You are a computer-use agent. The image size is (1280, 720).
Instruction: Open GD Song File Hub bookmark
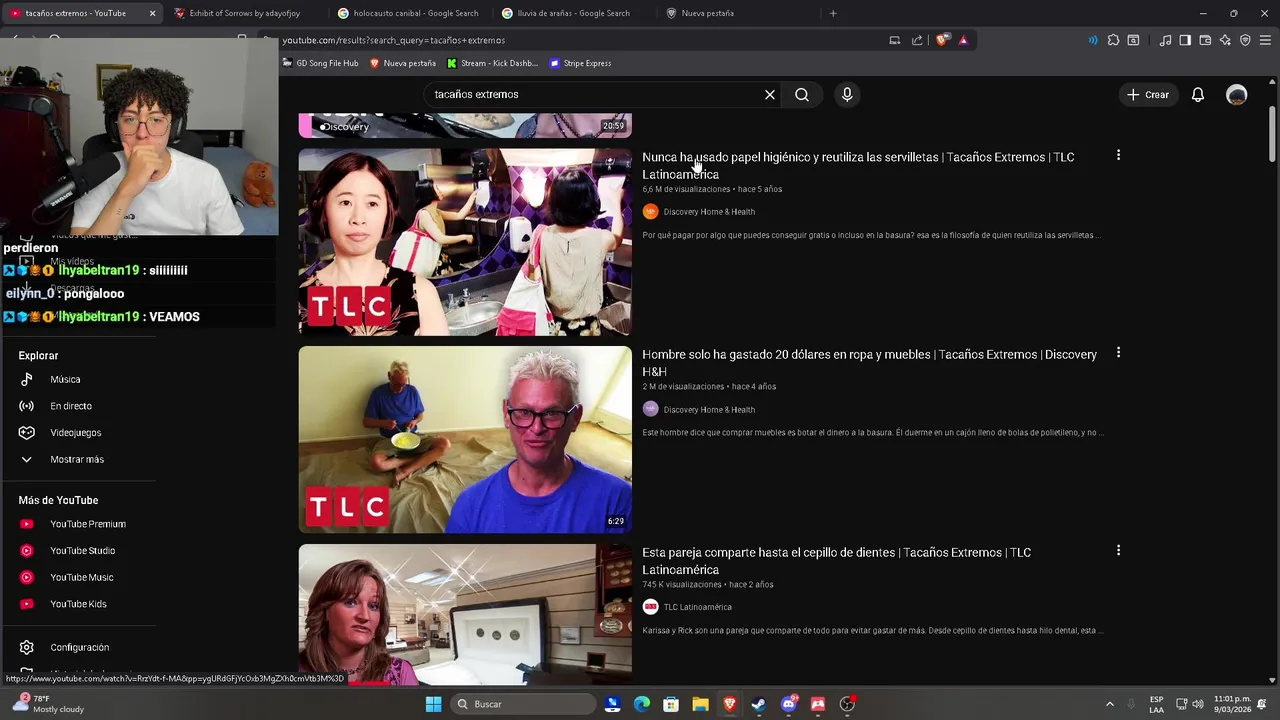[x=320, y=63]
